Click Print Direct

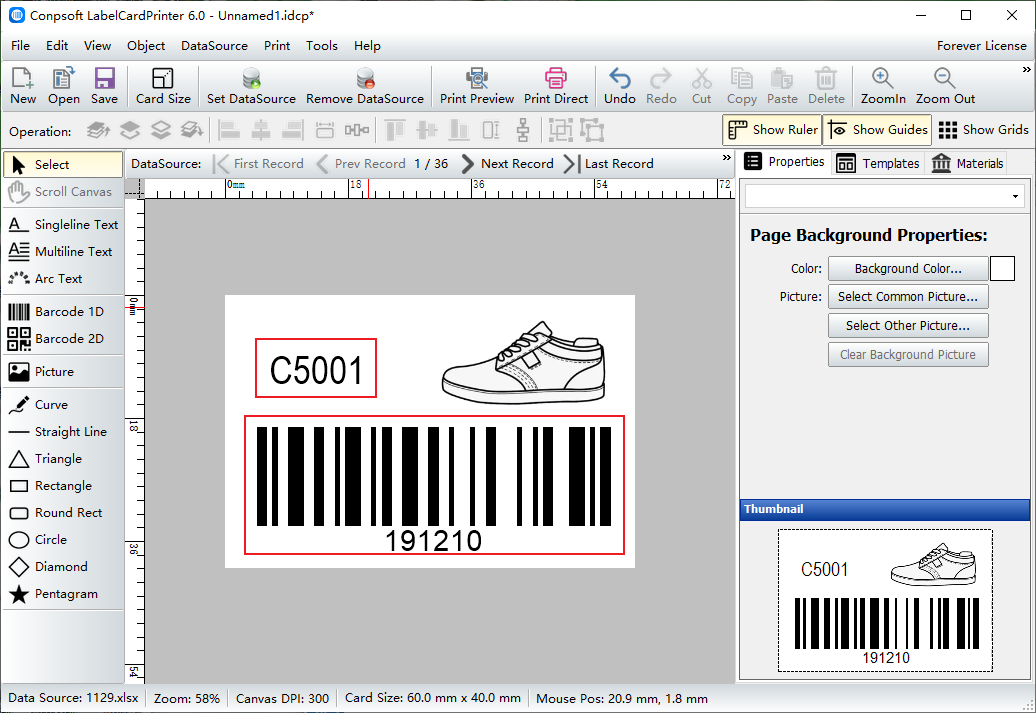point(556,87)
